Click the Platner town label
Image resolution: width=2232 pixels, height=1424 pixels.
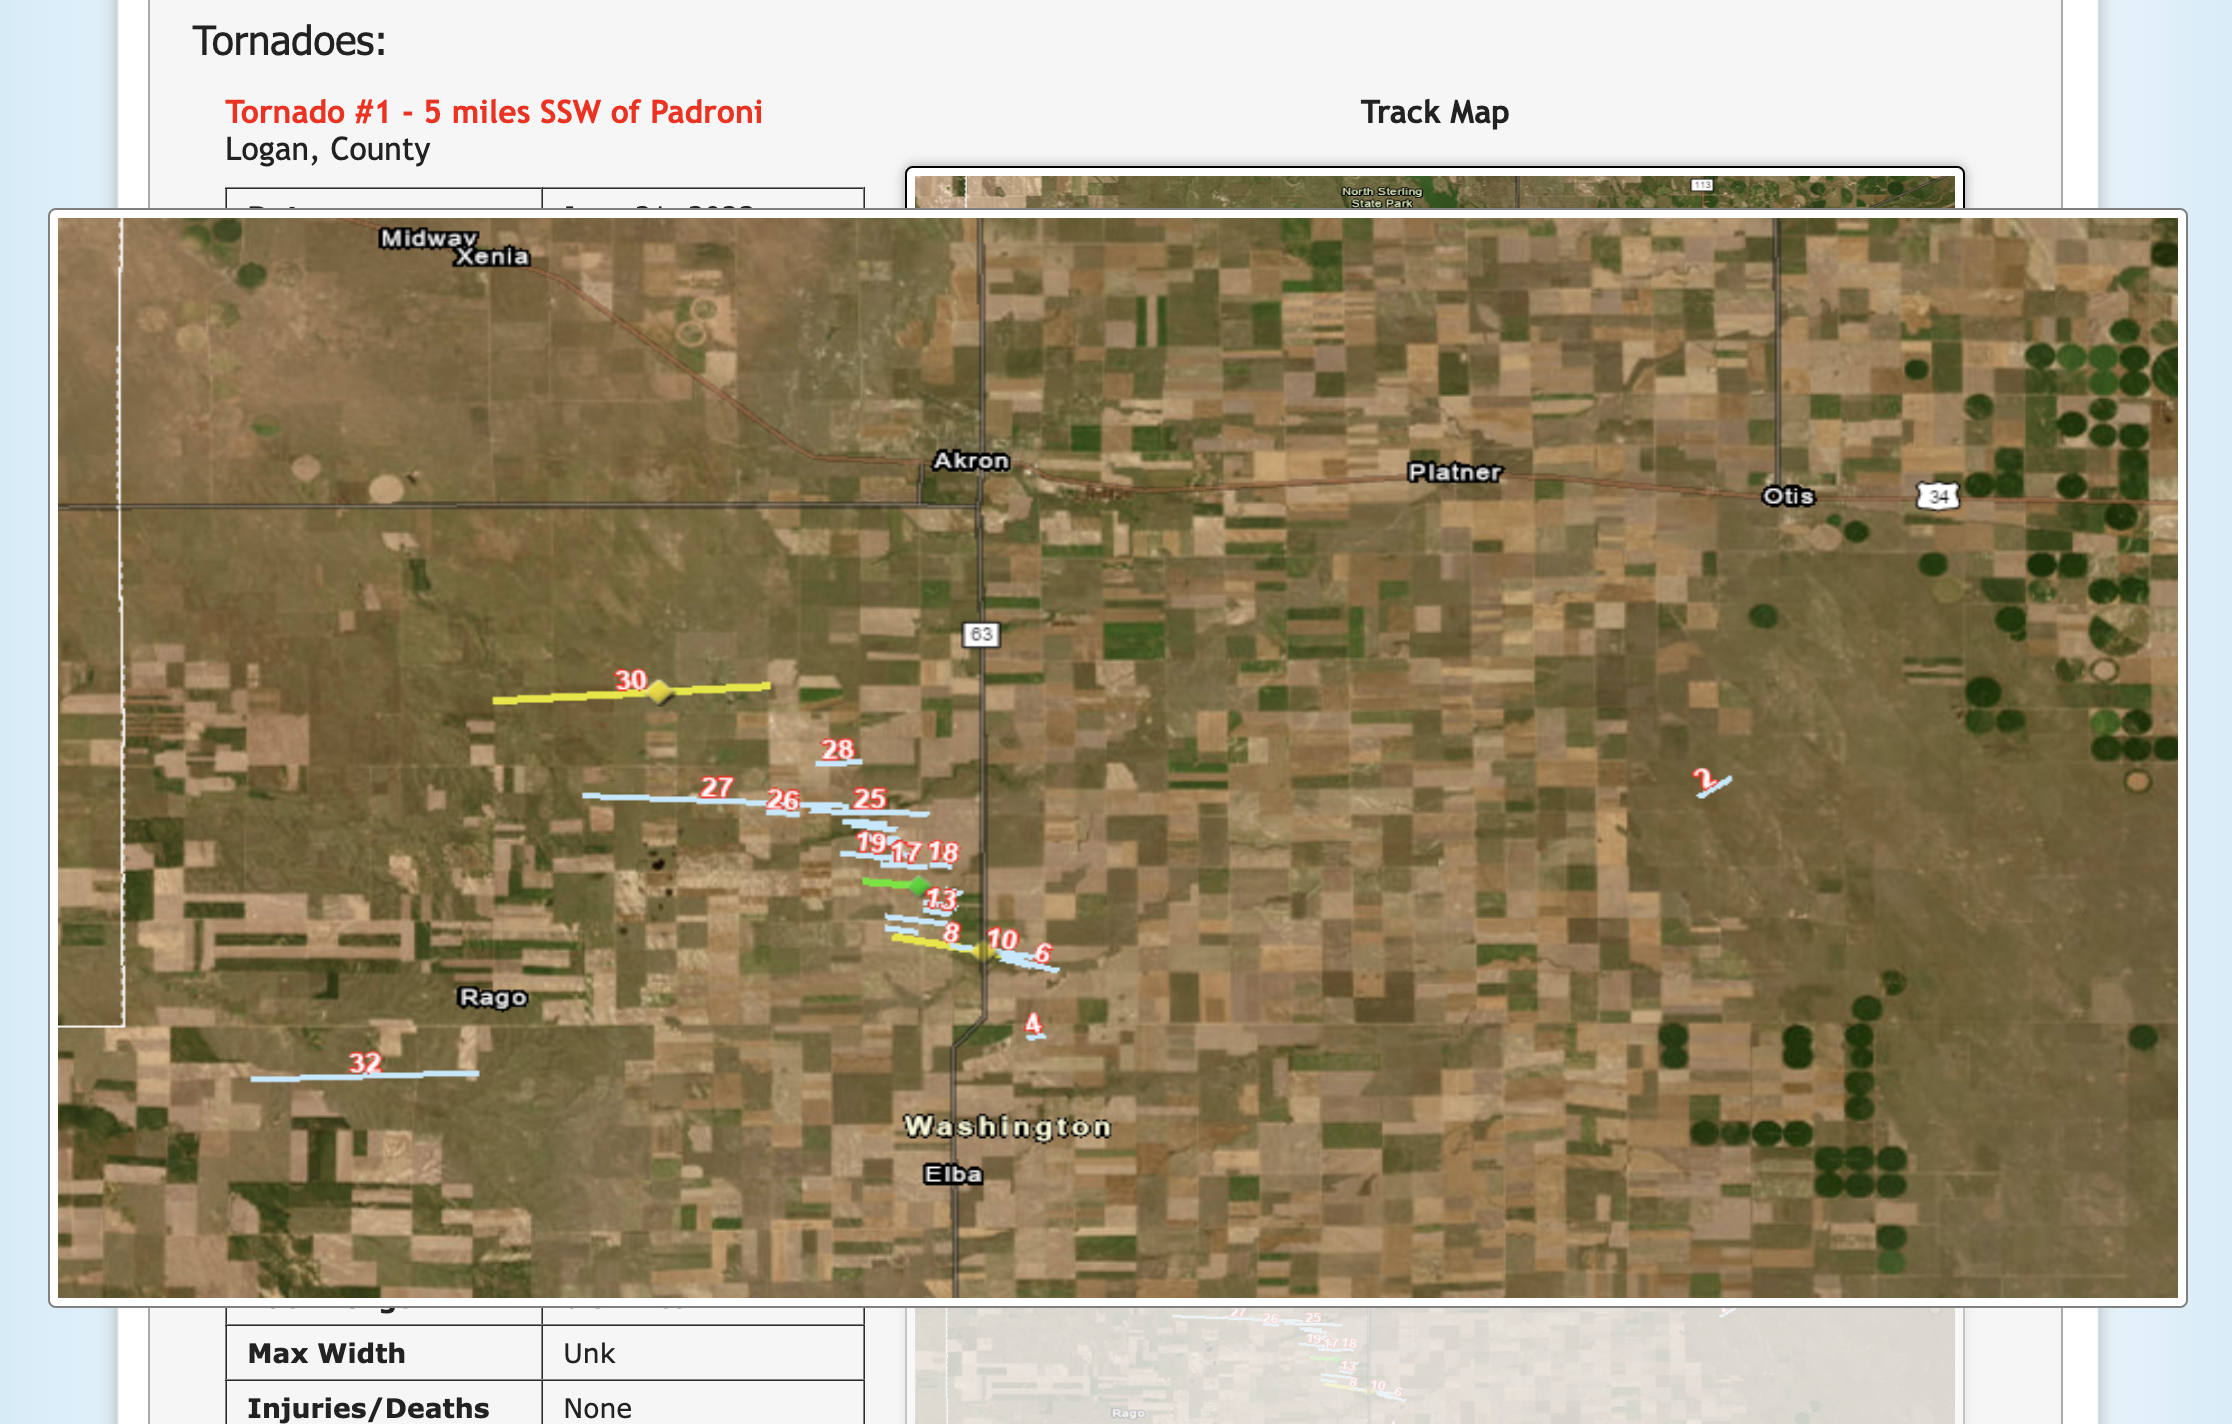pos(1454,472)
